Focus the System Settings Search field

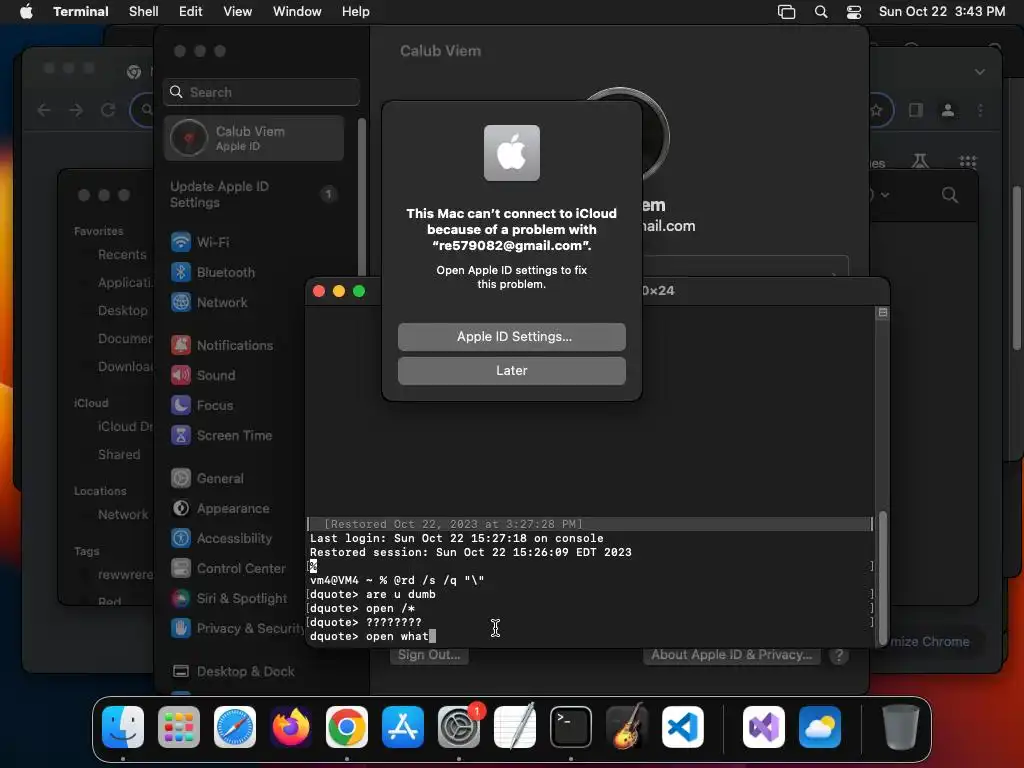[261, 92]
